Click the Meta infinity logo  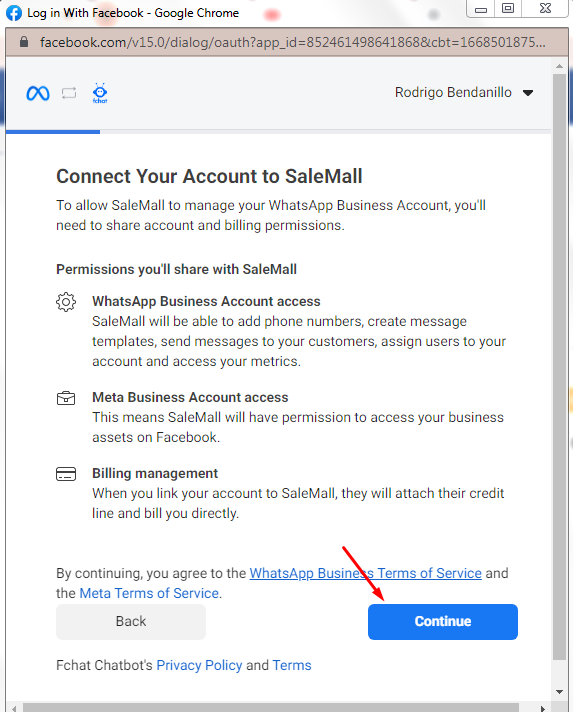[38, 94]
